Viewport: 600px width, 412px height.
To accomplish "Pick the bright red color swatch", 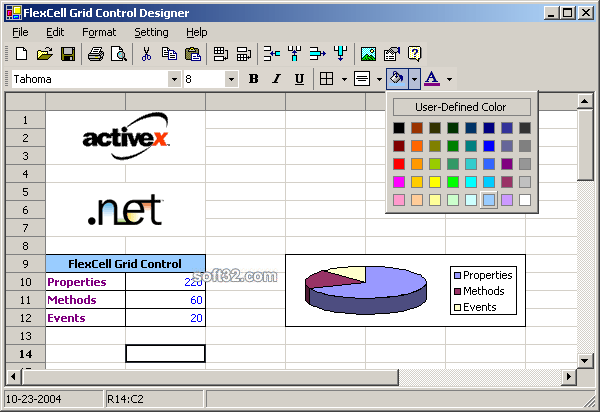I will (399, 164).
